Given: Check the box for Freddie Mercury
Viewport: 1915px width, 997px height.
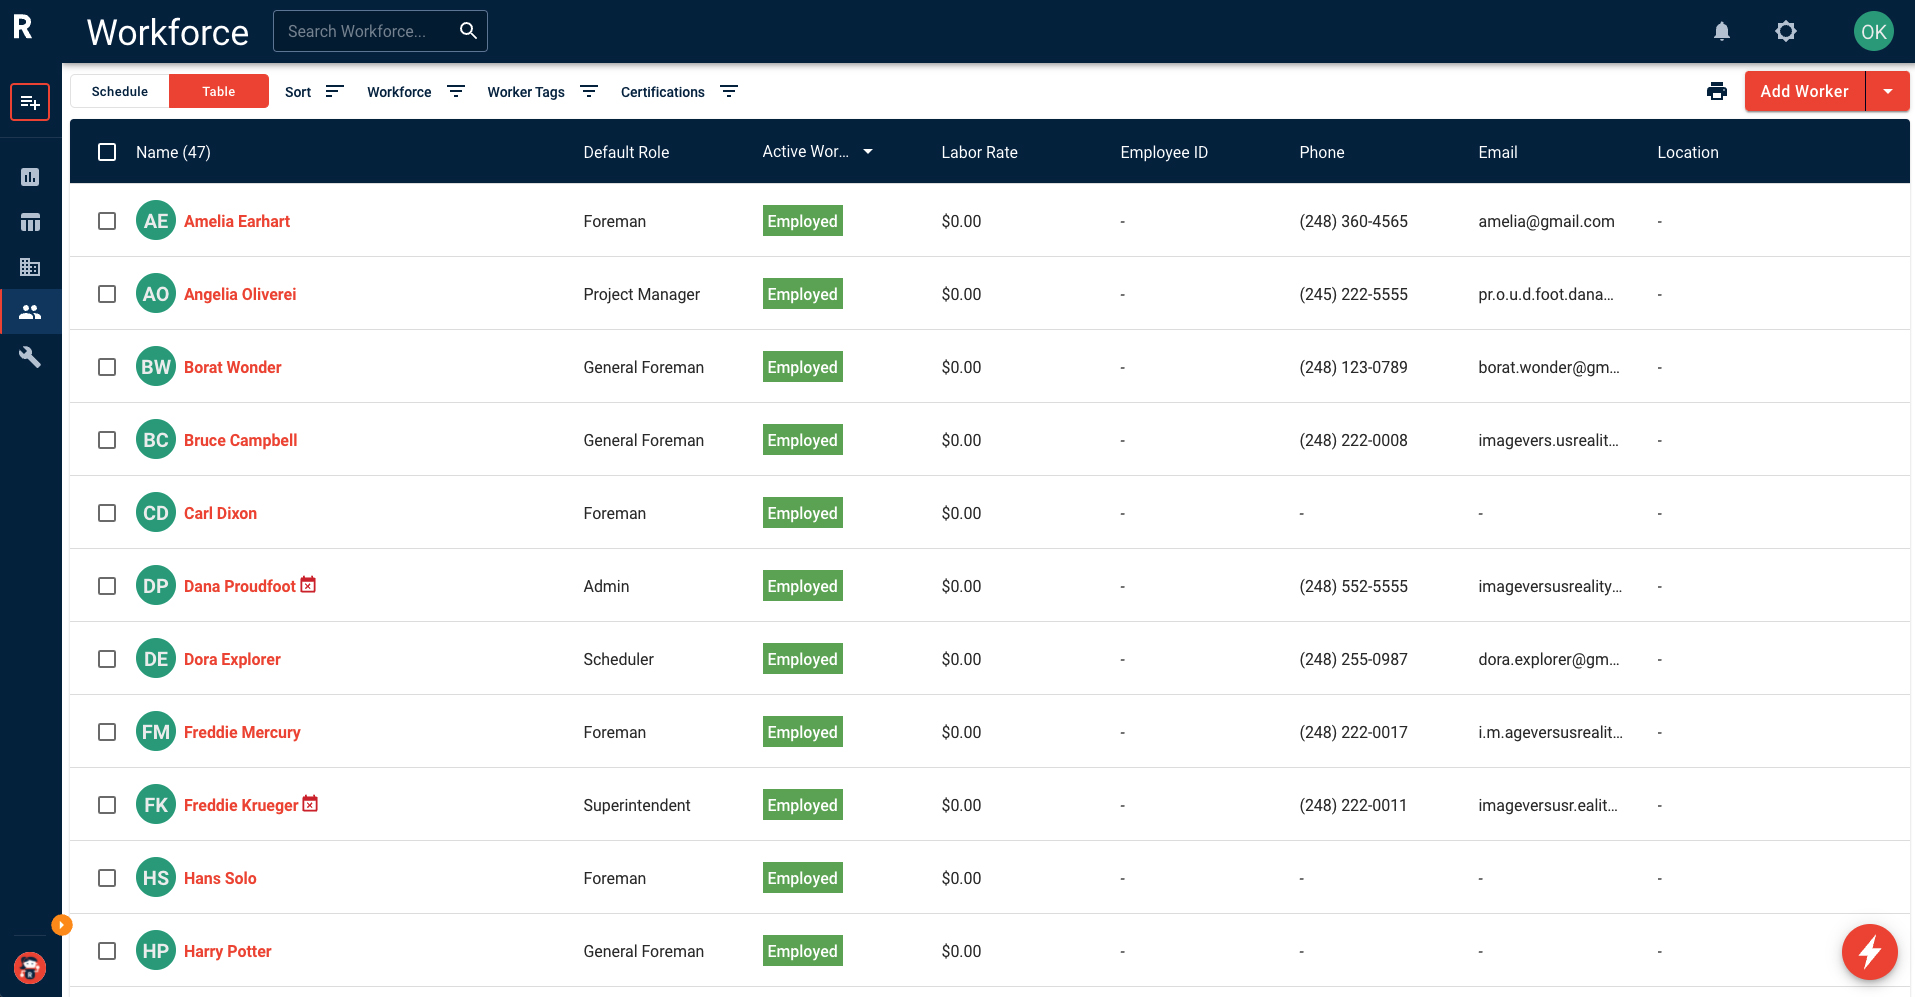Looking at the screenshot, I should [x=107, y=732].
